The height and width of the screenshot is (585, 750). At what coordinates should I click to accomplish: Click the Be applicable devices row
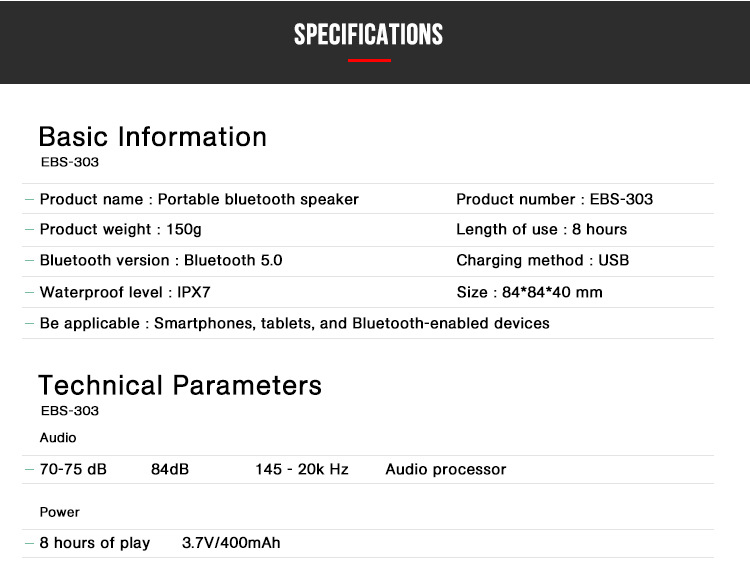click(x=294, y=323)
